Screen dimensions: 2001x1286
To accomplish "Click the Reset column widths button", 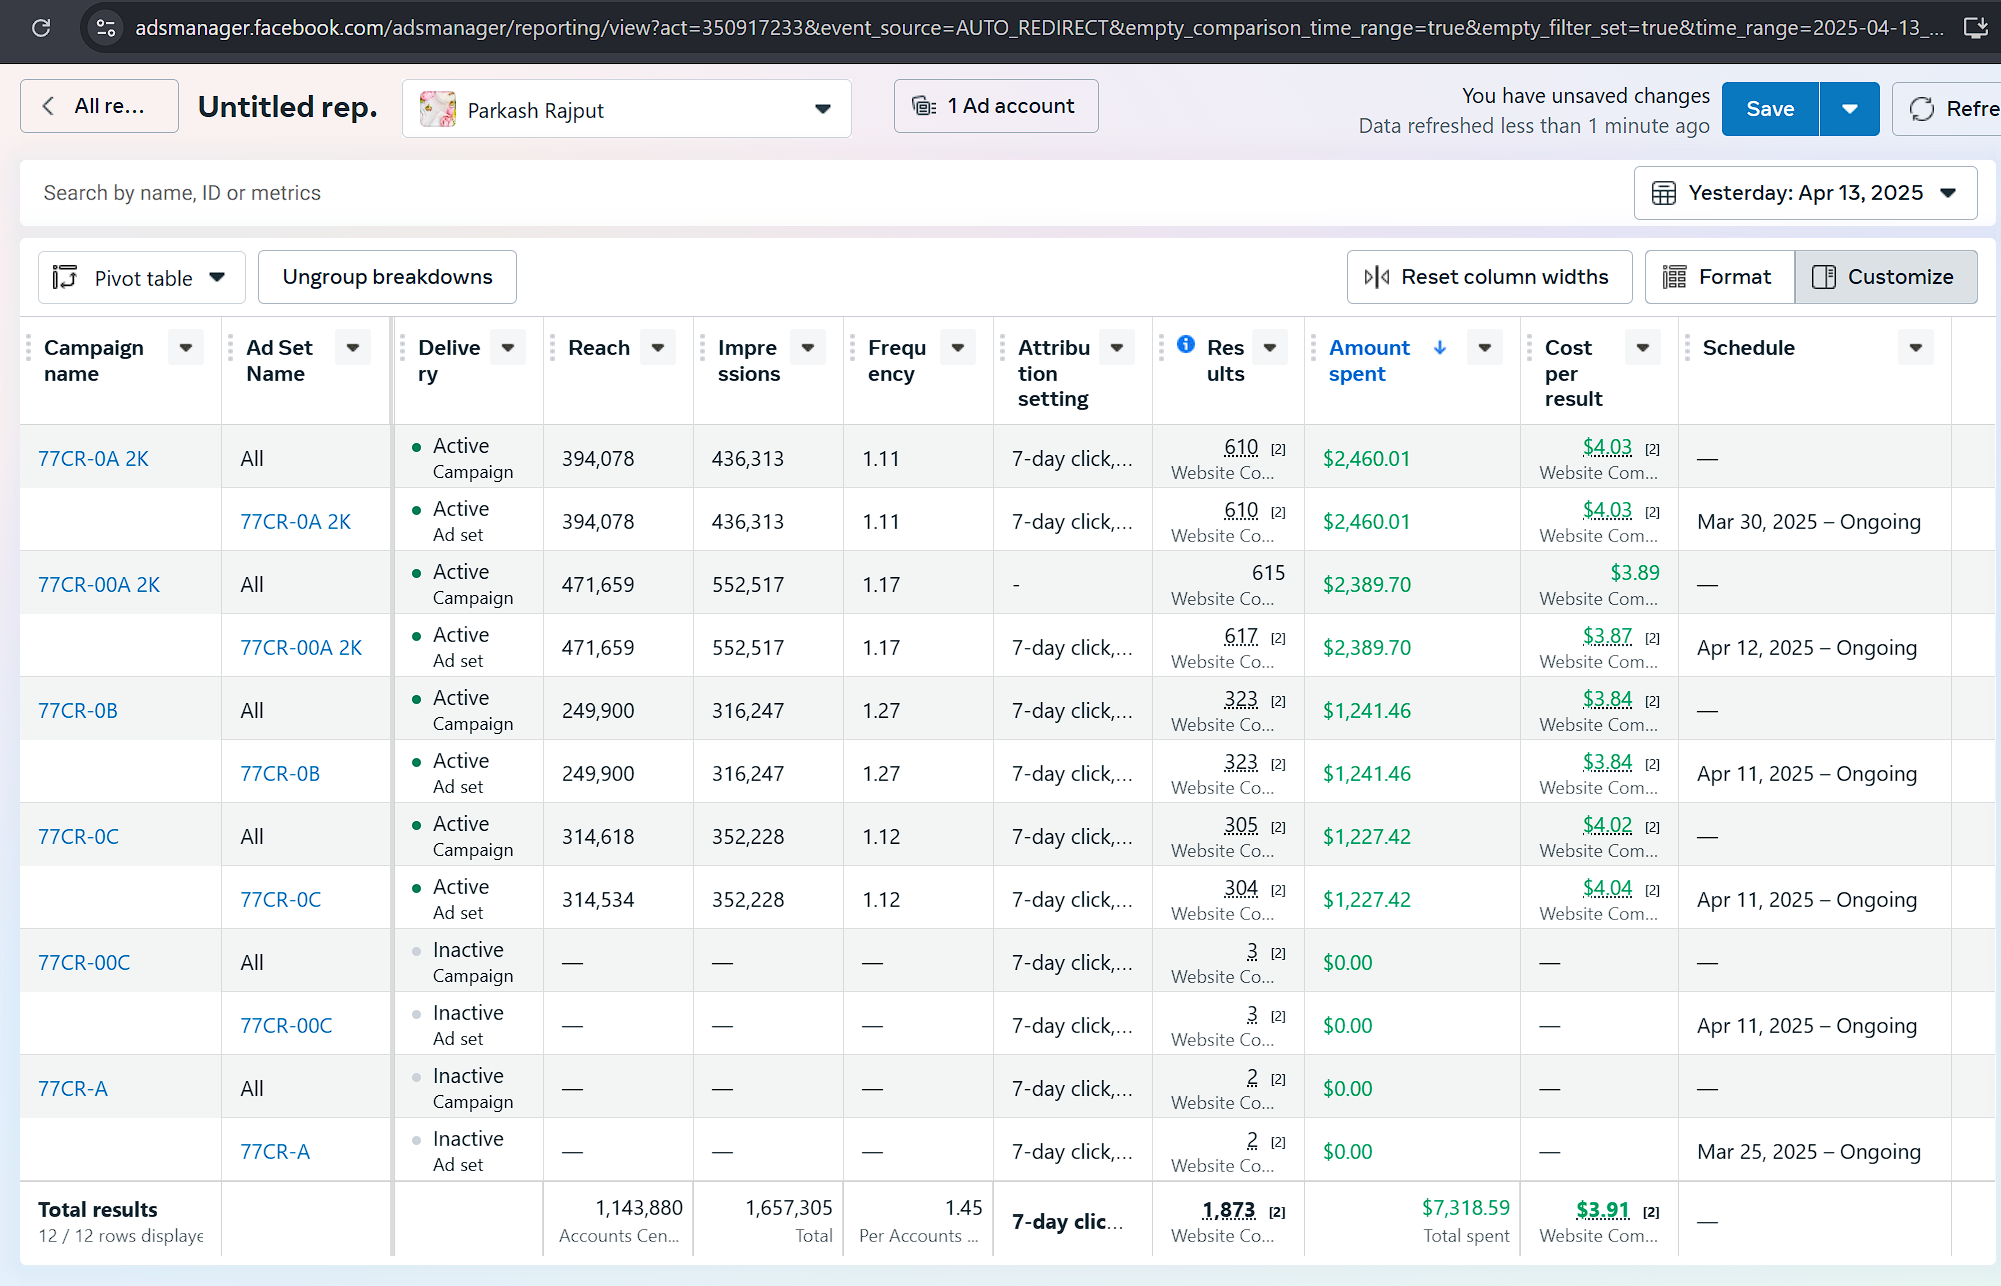I will point(1488,277).
